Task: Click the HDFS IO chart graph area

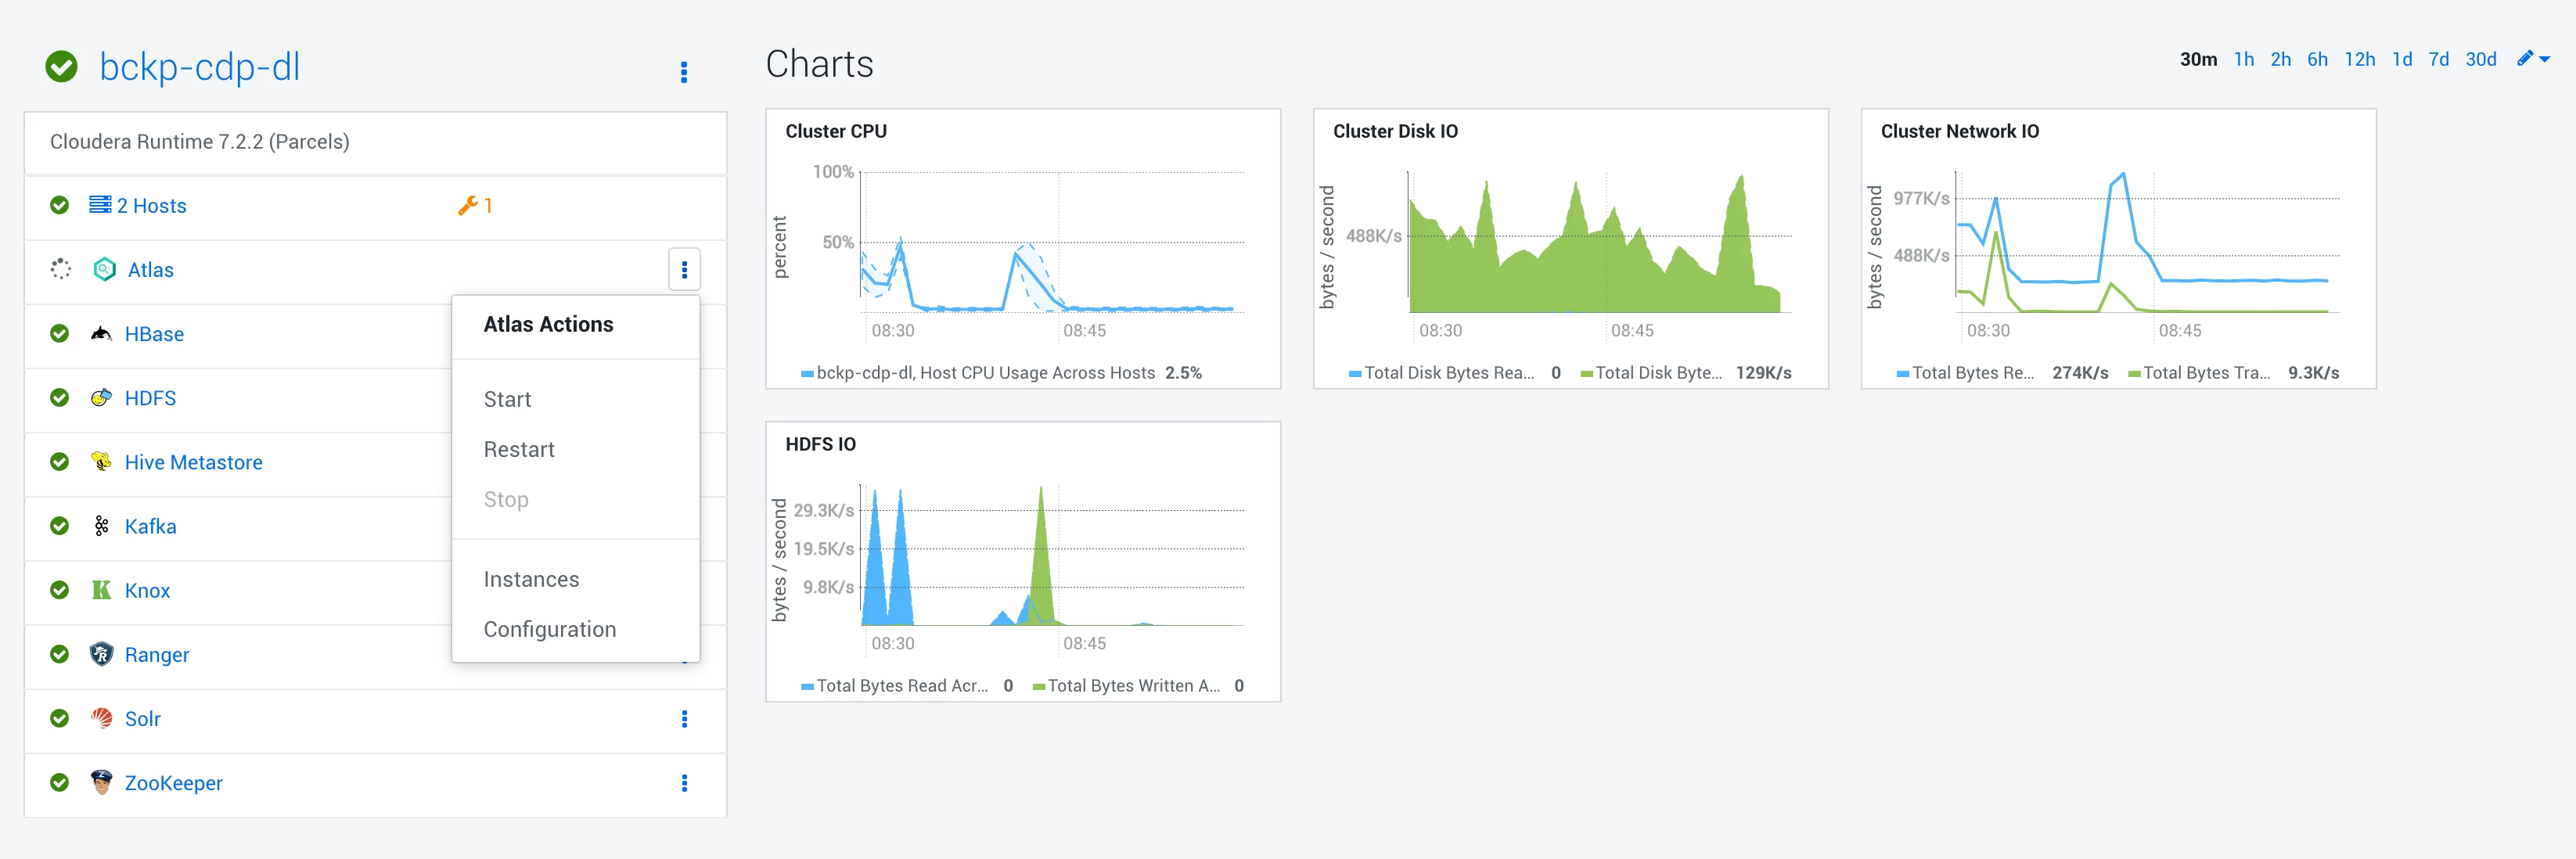Action: [1053, 556]
